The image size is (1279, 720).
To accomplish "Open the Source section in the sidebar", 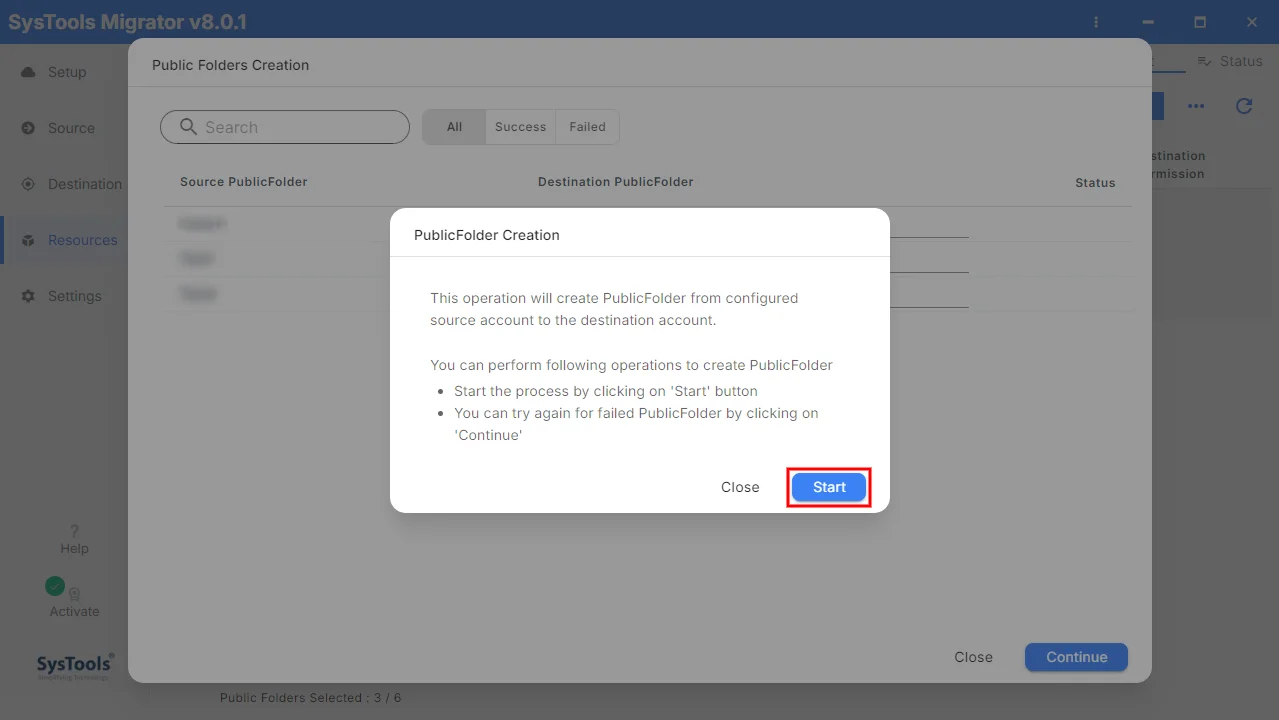I will click(x=64, y=128).
